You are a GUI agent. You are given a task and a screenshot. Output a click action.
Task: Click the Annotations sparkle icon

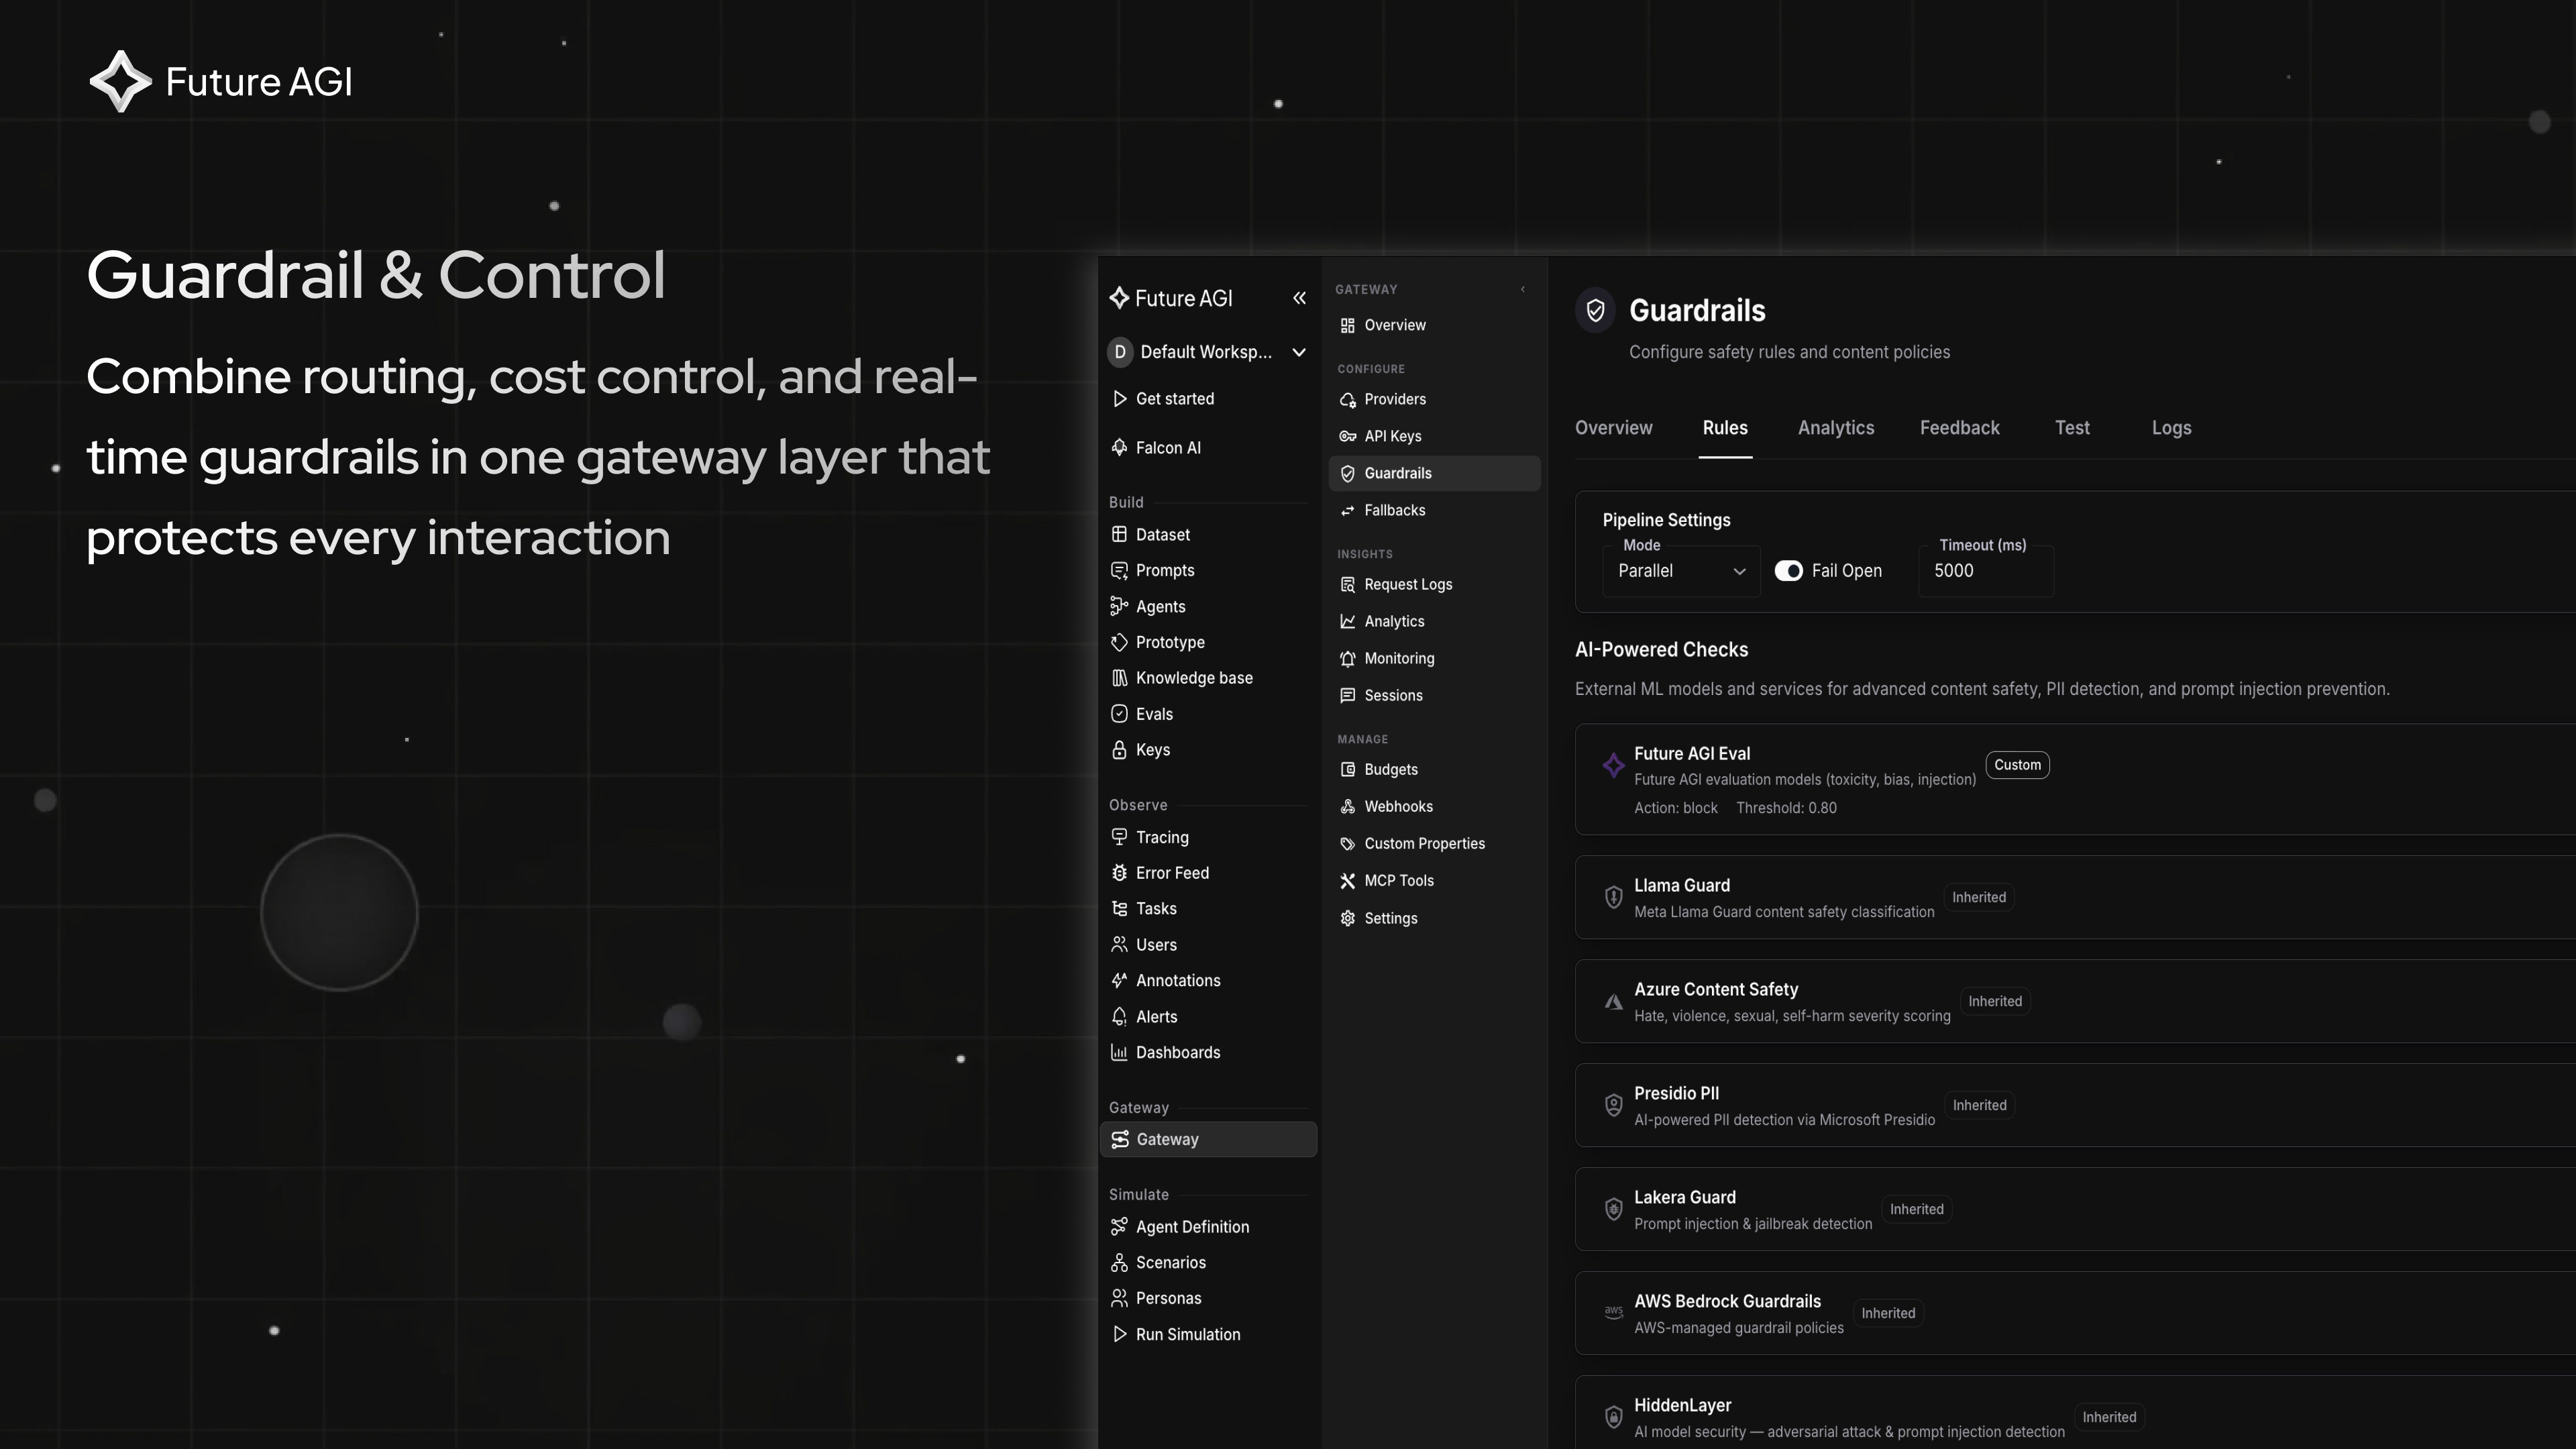tap(1119, 981)
